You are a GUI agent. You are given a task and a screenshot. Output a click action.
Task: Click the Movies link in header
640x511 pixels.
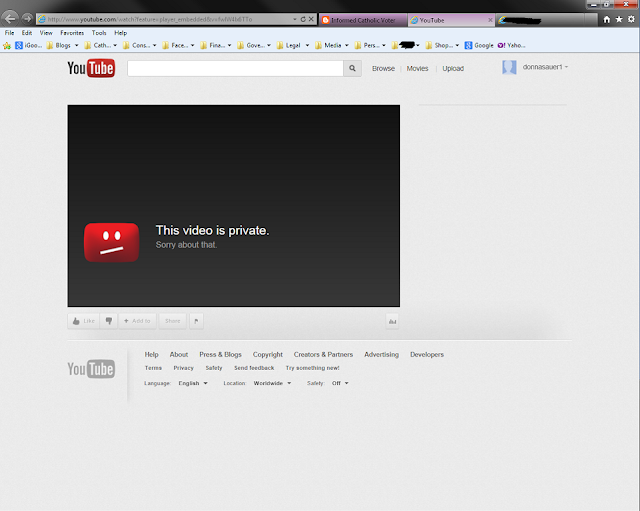click(x=417, y=69)
